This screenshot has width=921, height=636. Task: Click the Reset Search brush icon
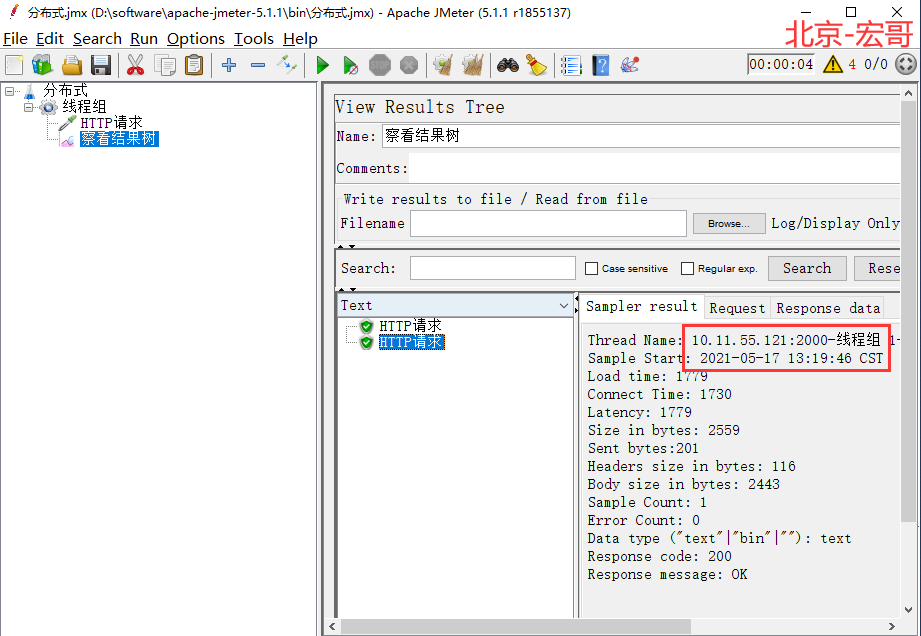[x=536, y=65]
